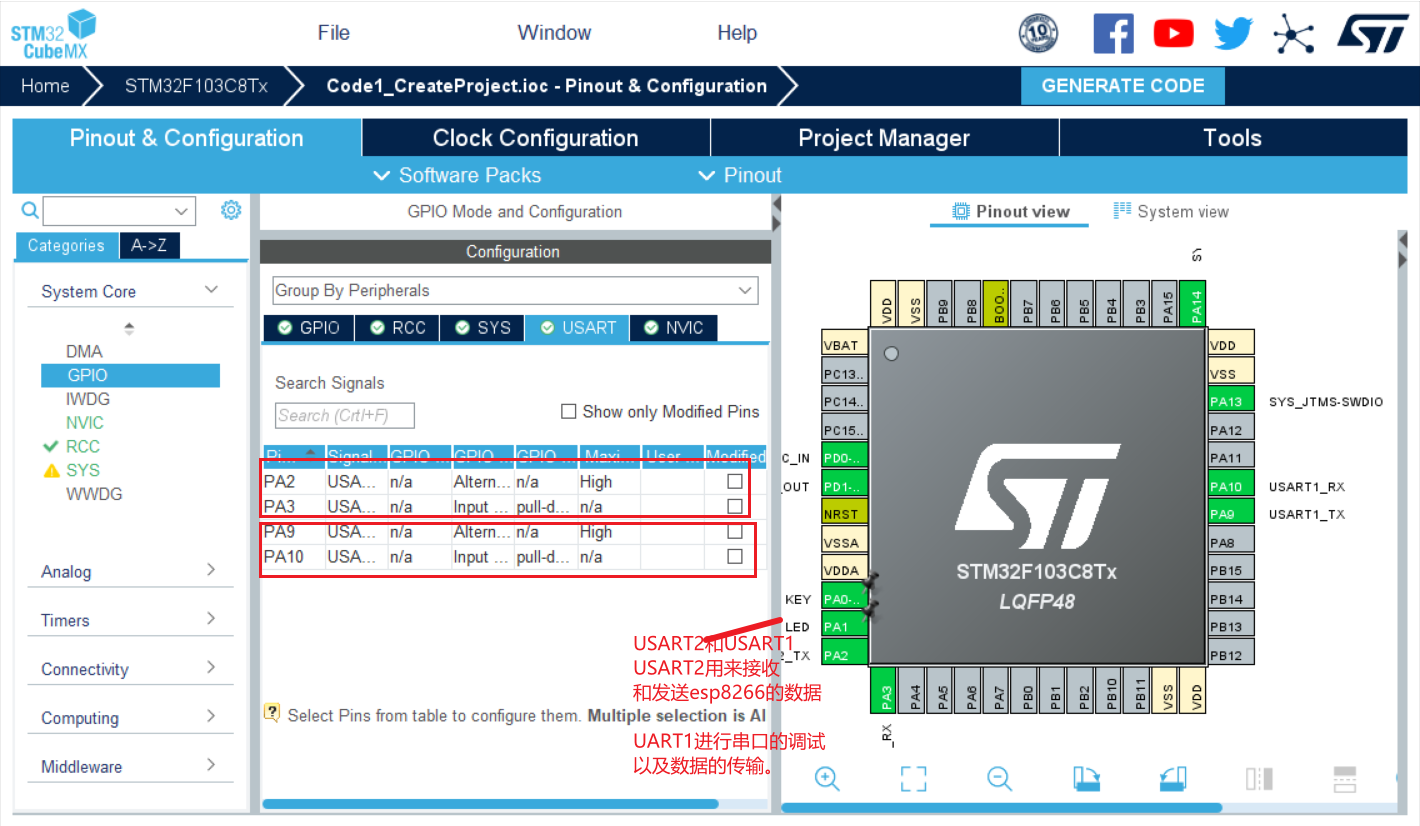This screenshot has width=1420, height=826.
Task: Select DMA in System Core list
Action: point(84,351)
